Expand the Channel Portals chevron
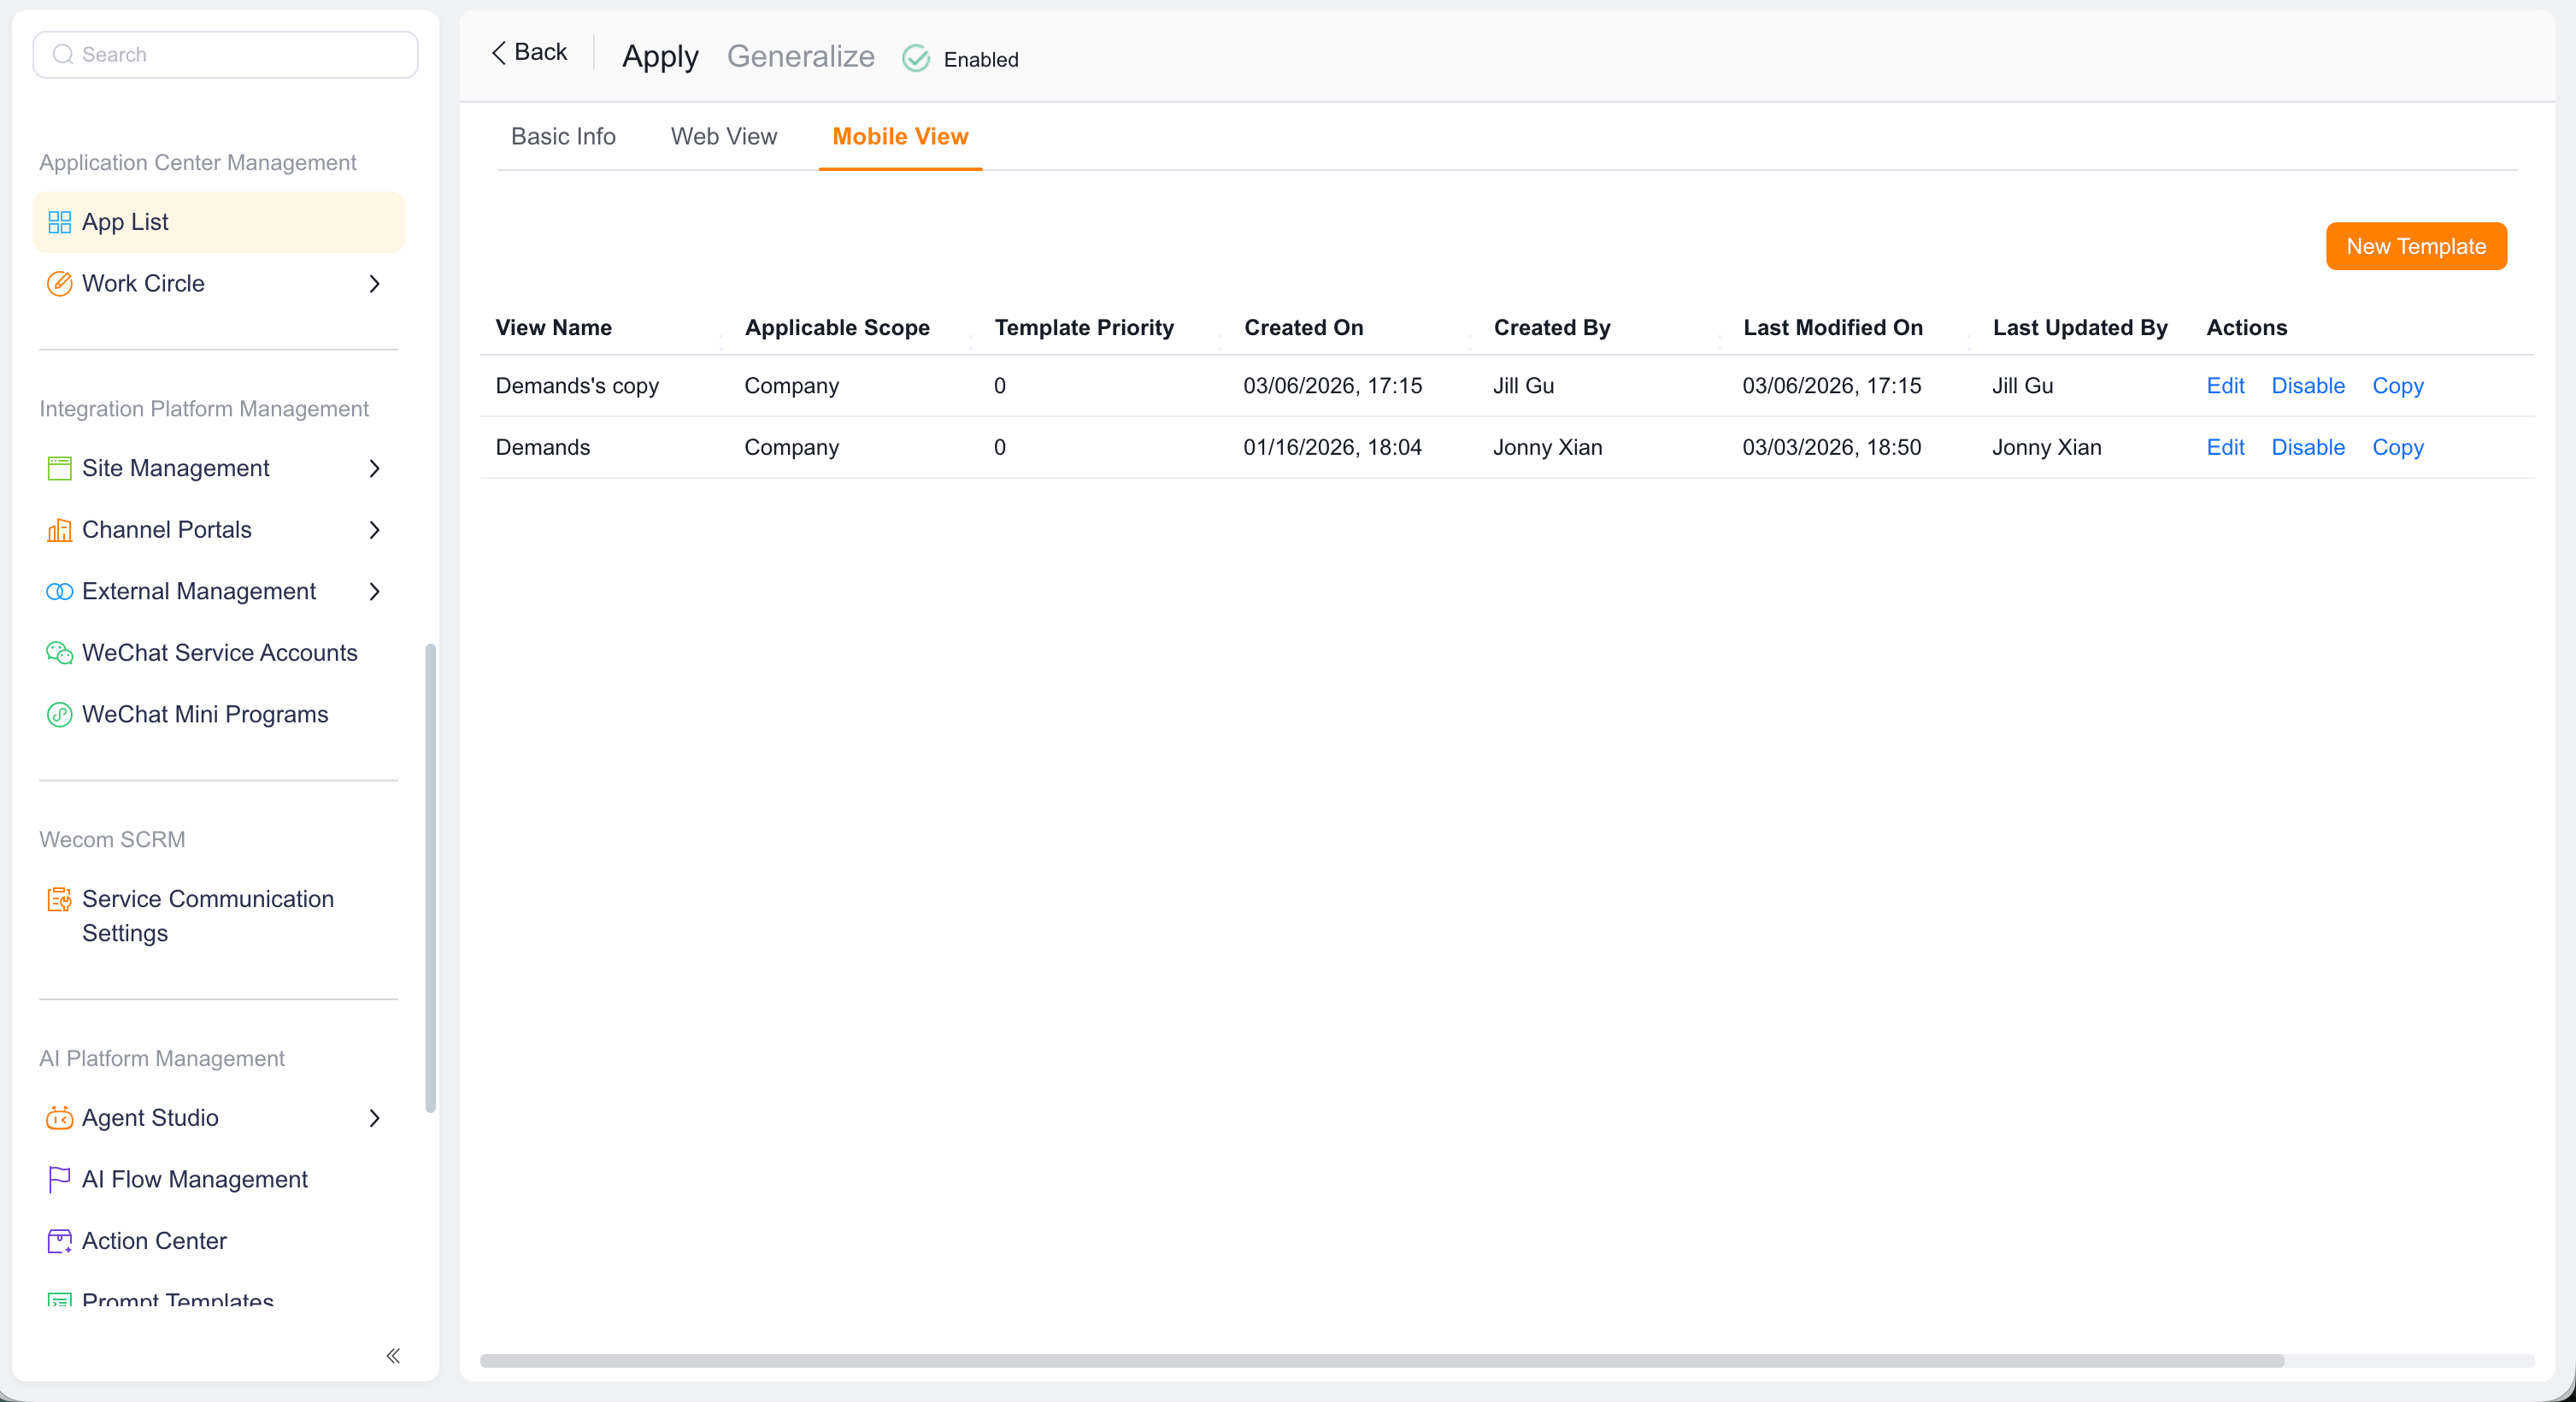 375,530
